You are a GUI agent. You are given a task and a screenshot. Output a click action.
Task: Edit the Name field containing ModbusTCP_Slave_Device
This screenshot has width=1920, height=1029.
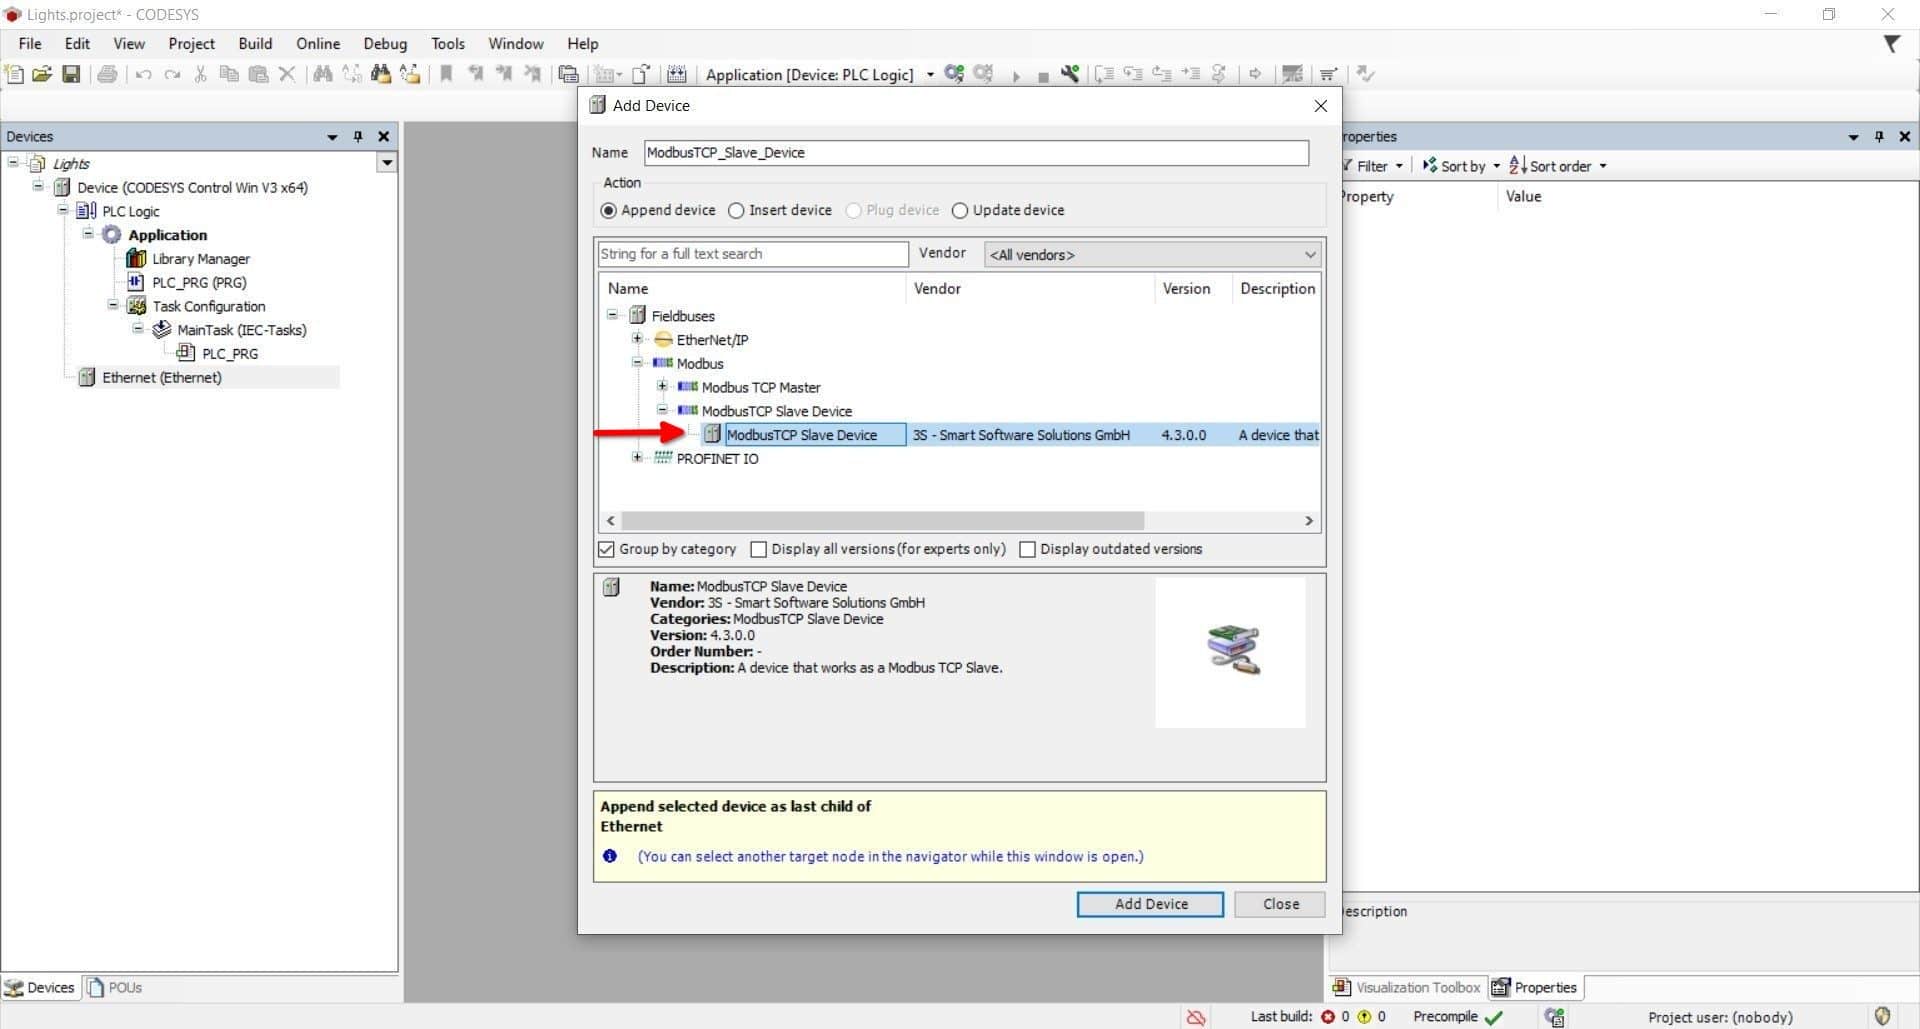975,152
